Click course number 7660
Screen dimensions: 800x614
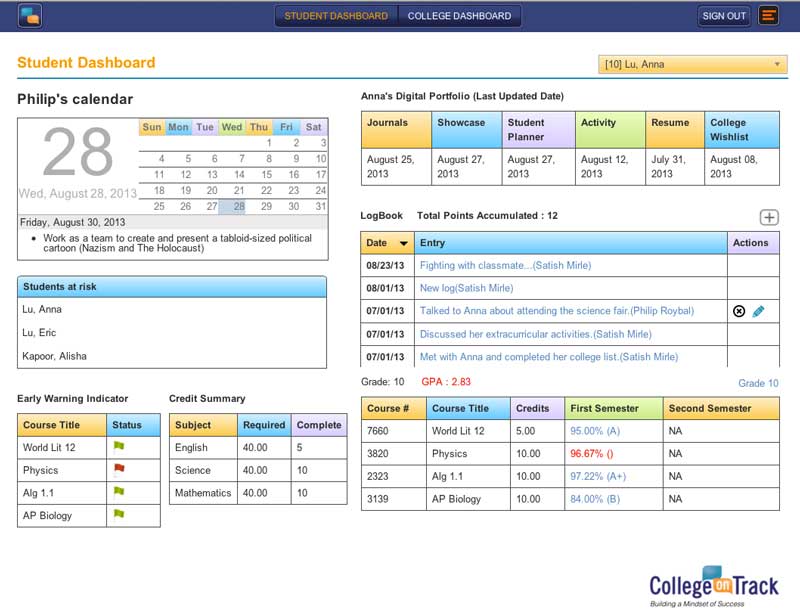pos(378,431)
